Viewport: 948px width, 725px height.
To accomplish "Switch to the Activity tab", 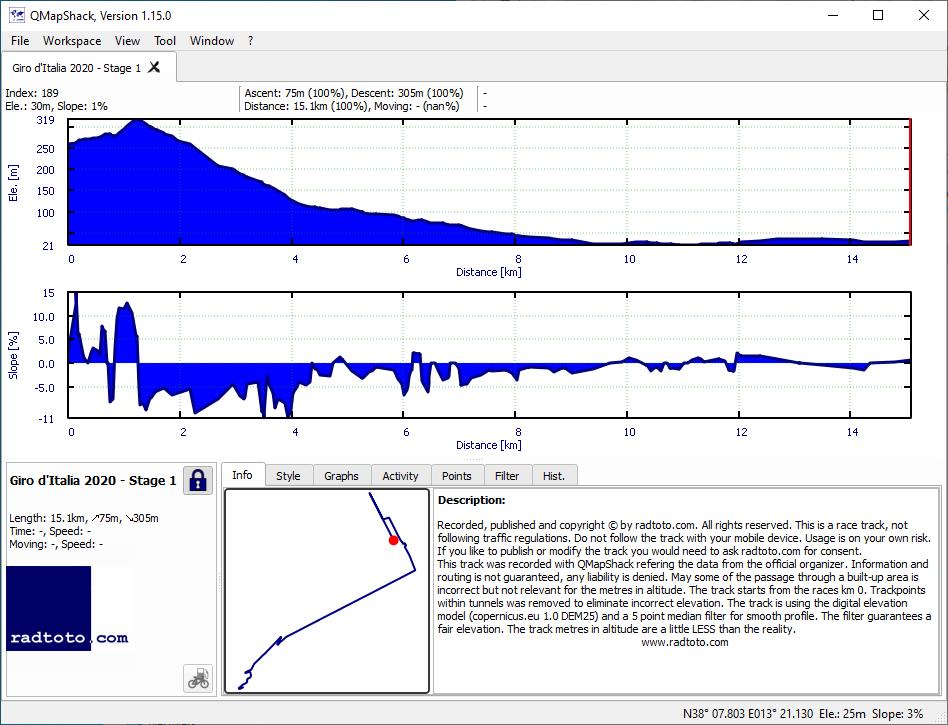I will 400,476.
